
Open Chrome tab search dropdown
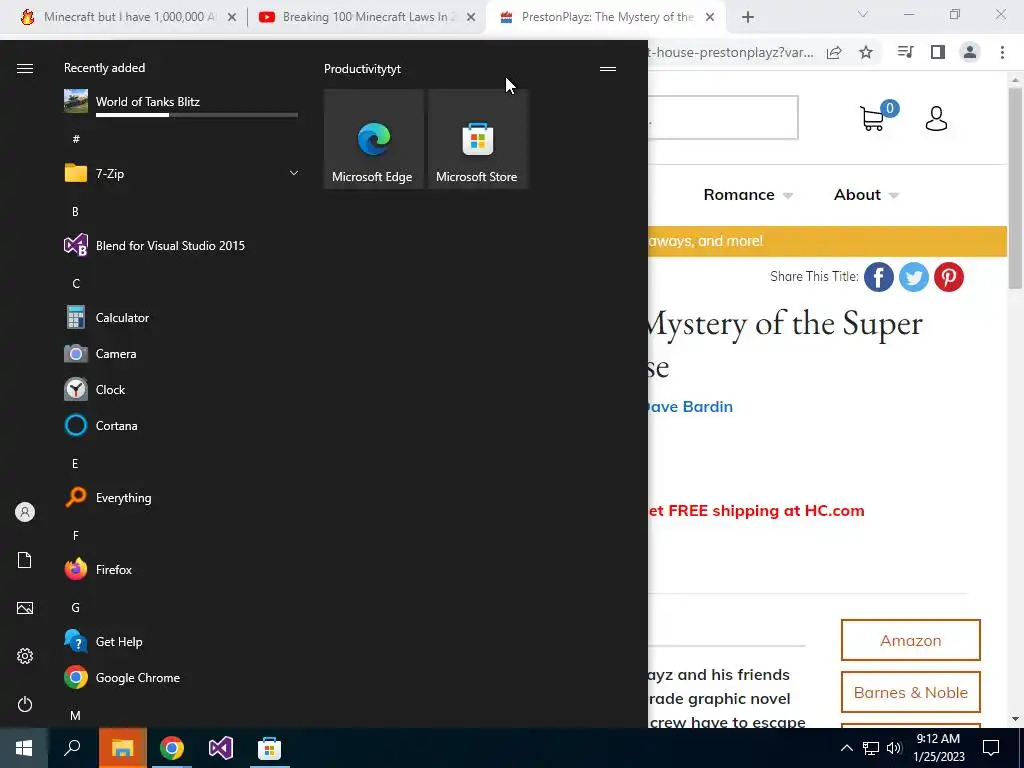tap(863, 14)
